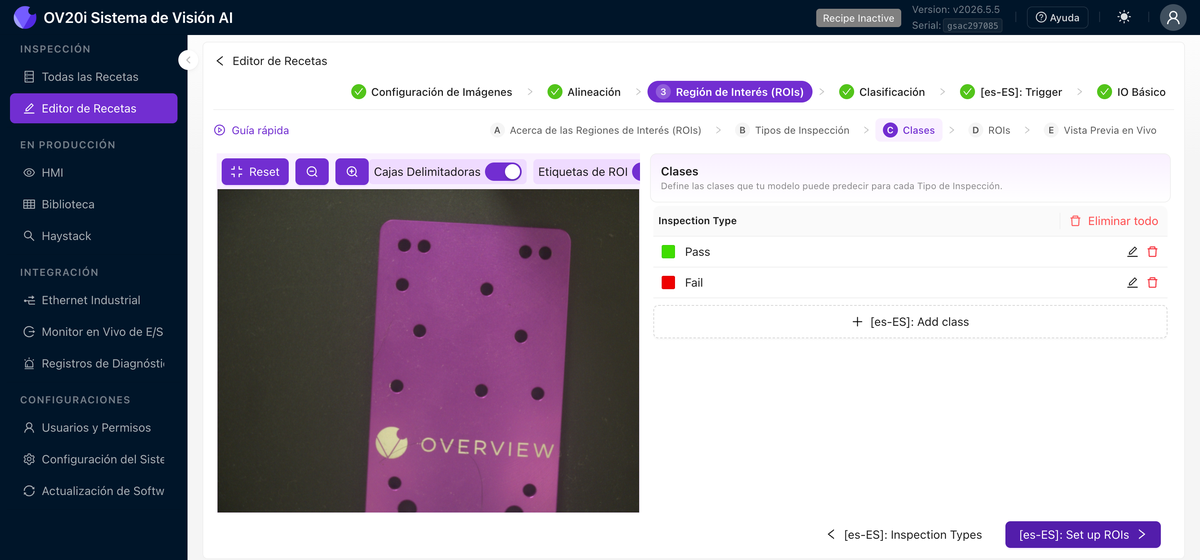Click the Pass class name
The width and height of the screenshot is (1200, 560).
point(697,252)
